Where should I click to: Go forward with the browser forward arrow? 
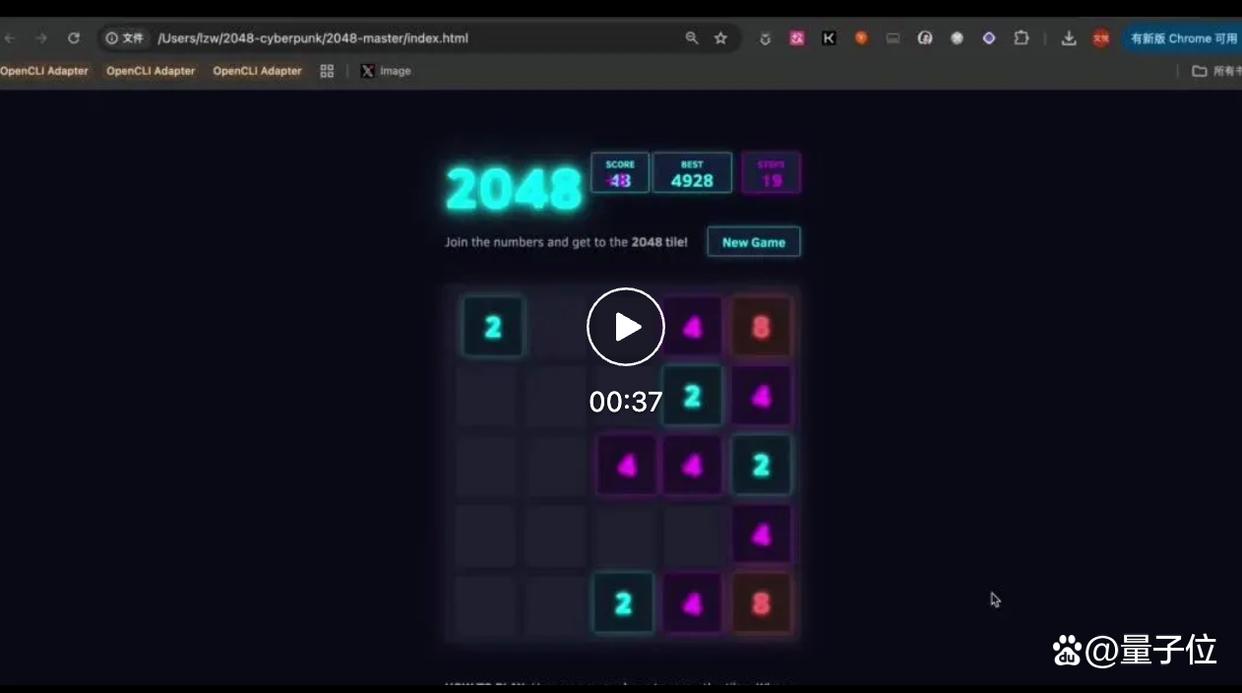coord(41,38)
